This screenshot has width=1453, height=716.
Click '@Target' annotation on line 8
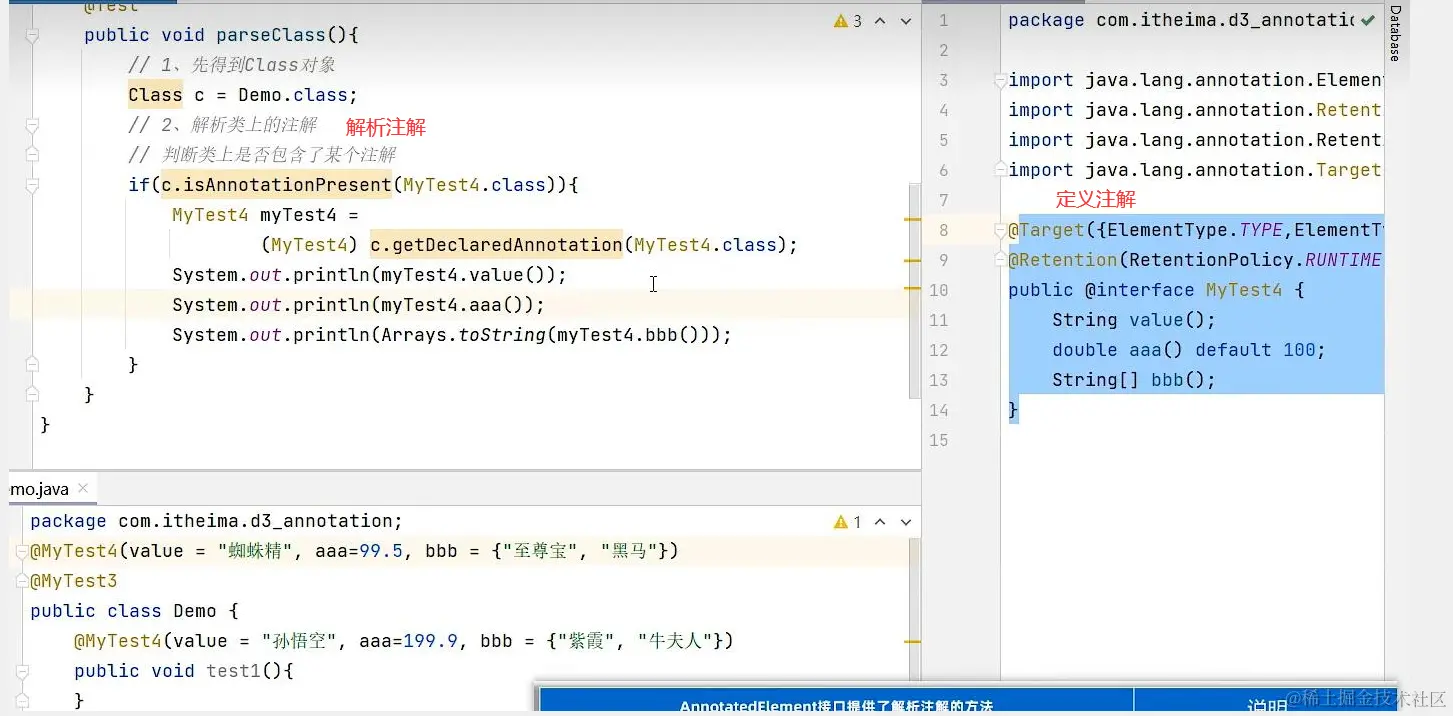coord(1047,230)
